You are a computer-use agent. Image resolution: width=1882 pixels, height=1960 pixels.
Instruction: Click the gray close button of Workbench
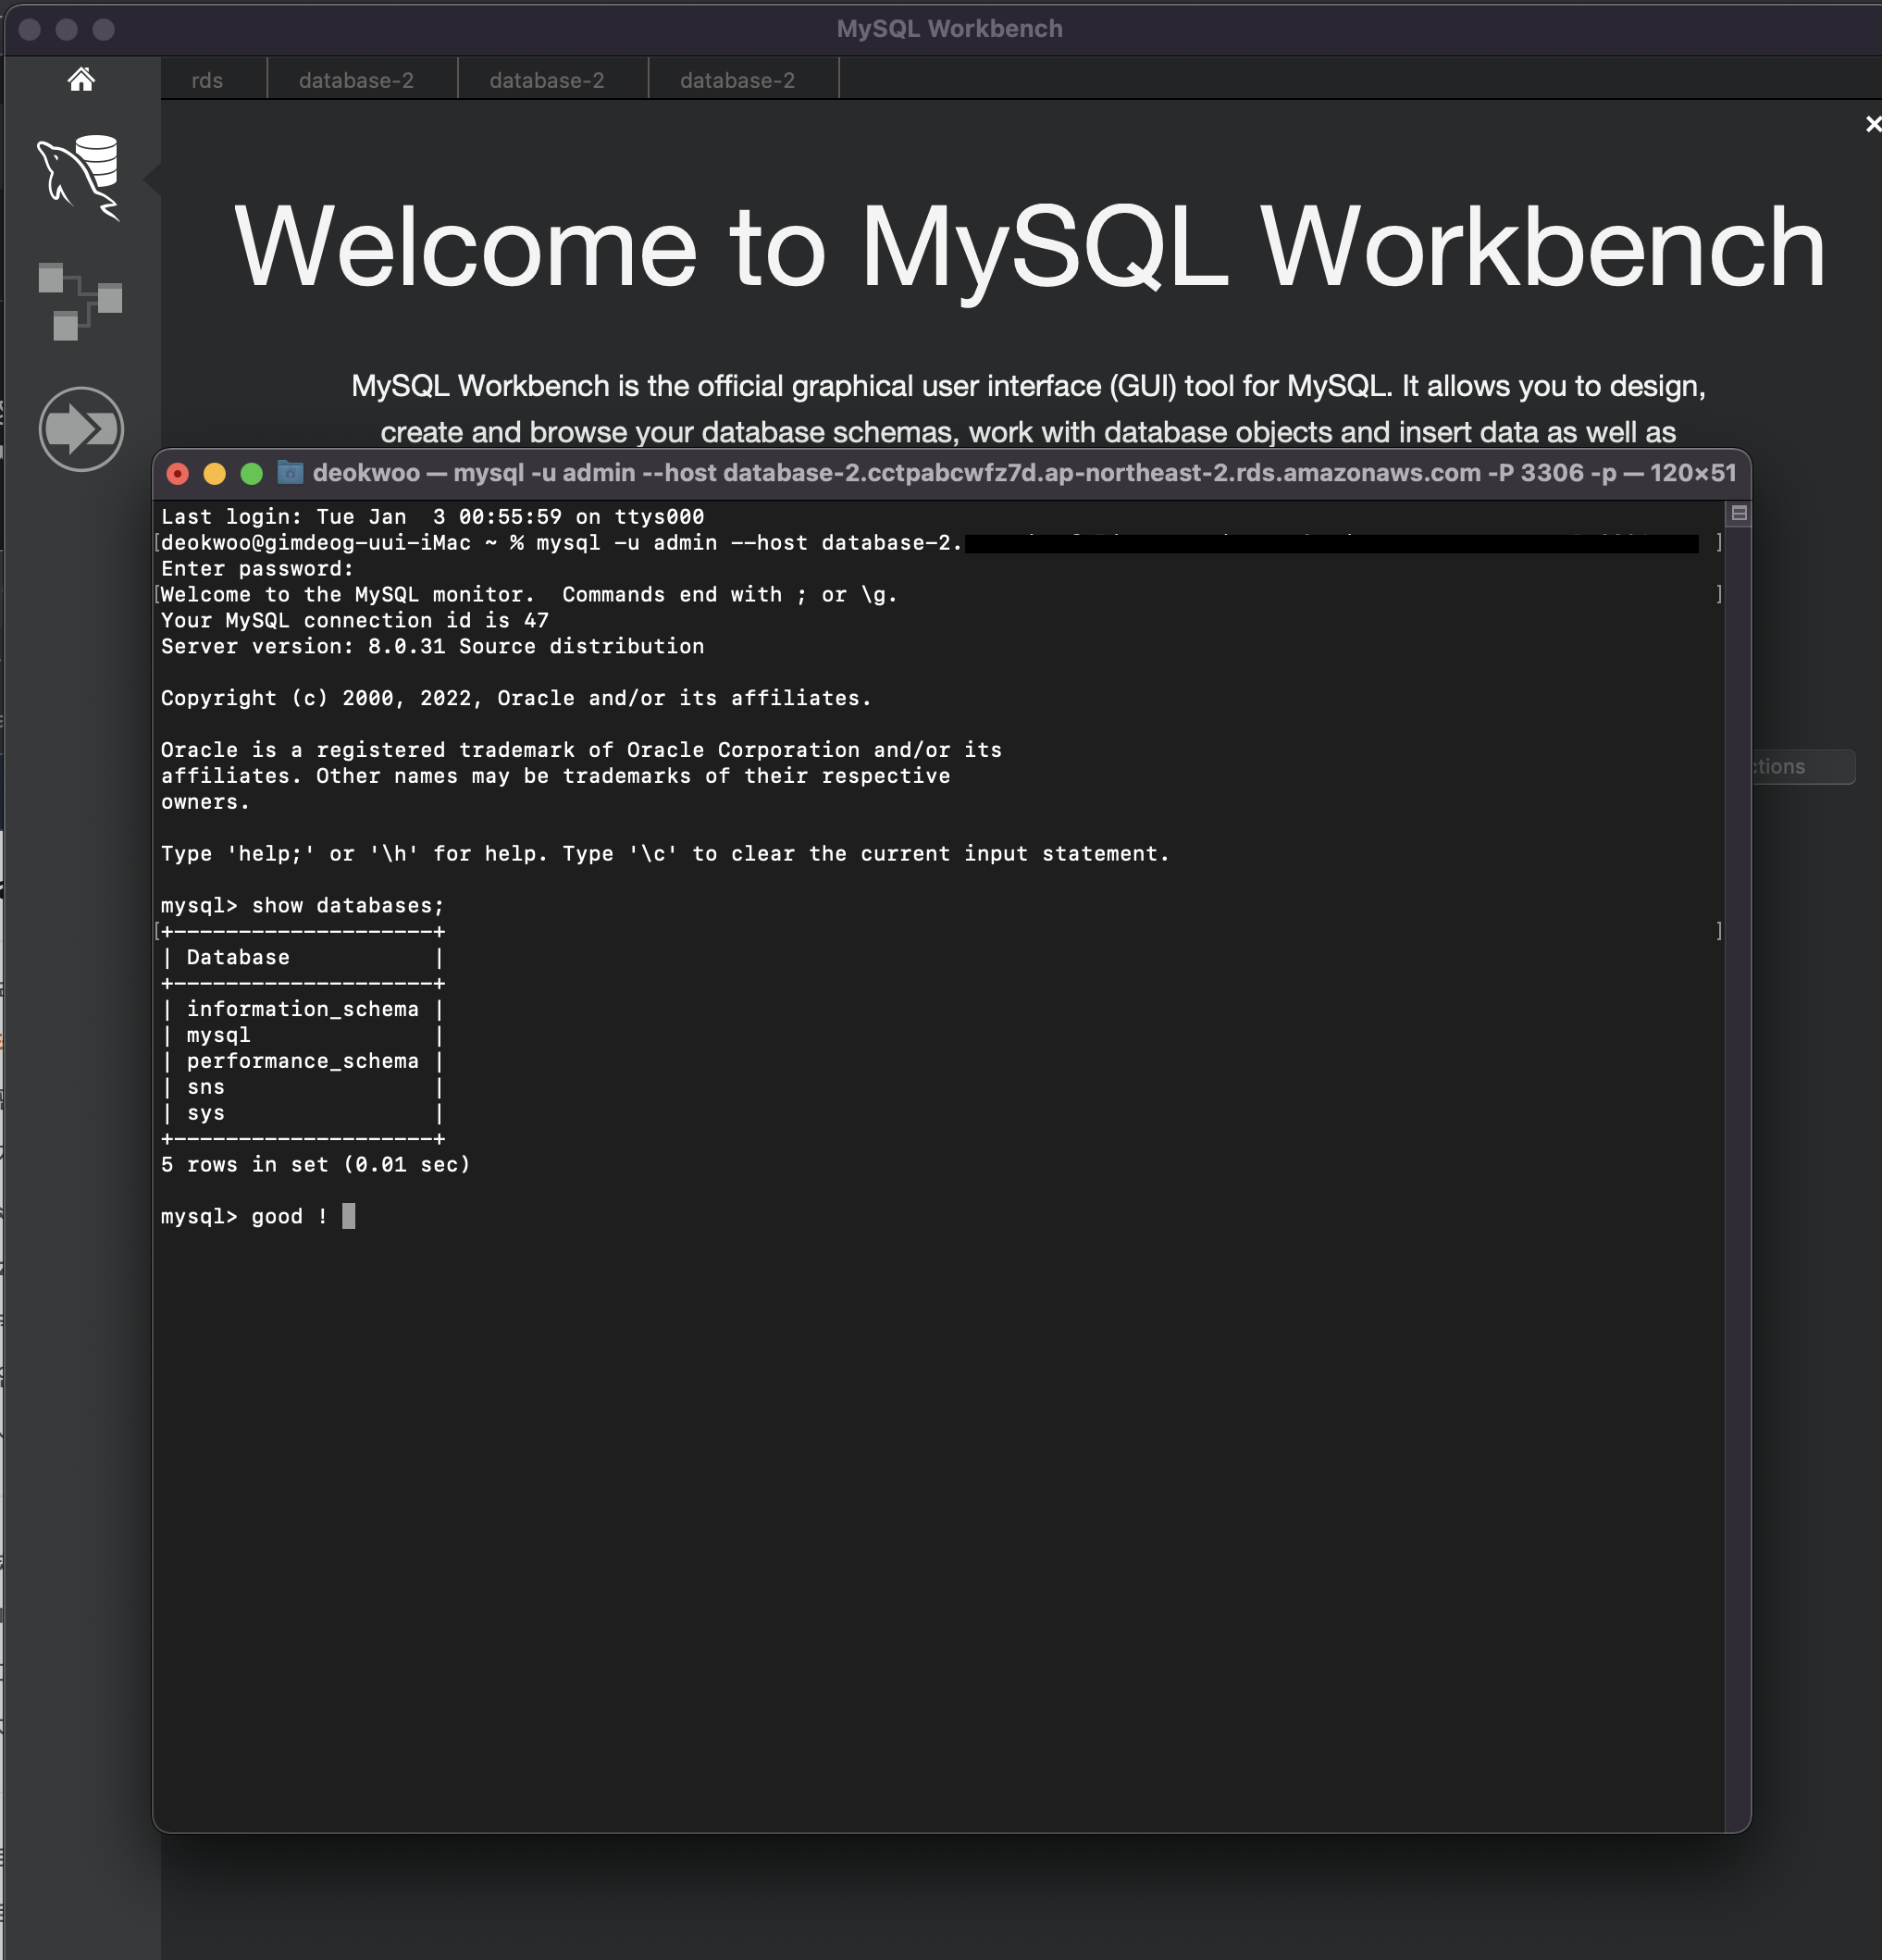30,29
